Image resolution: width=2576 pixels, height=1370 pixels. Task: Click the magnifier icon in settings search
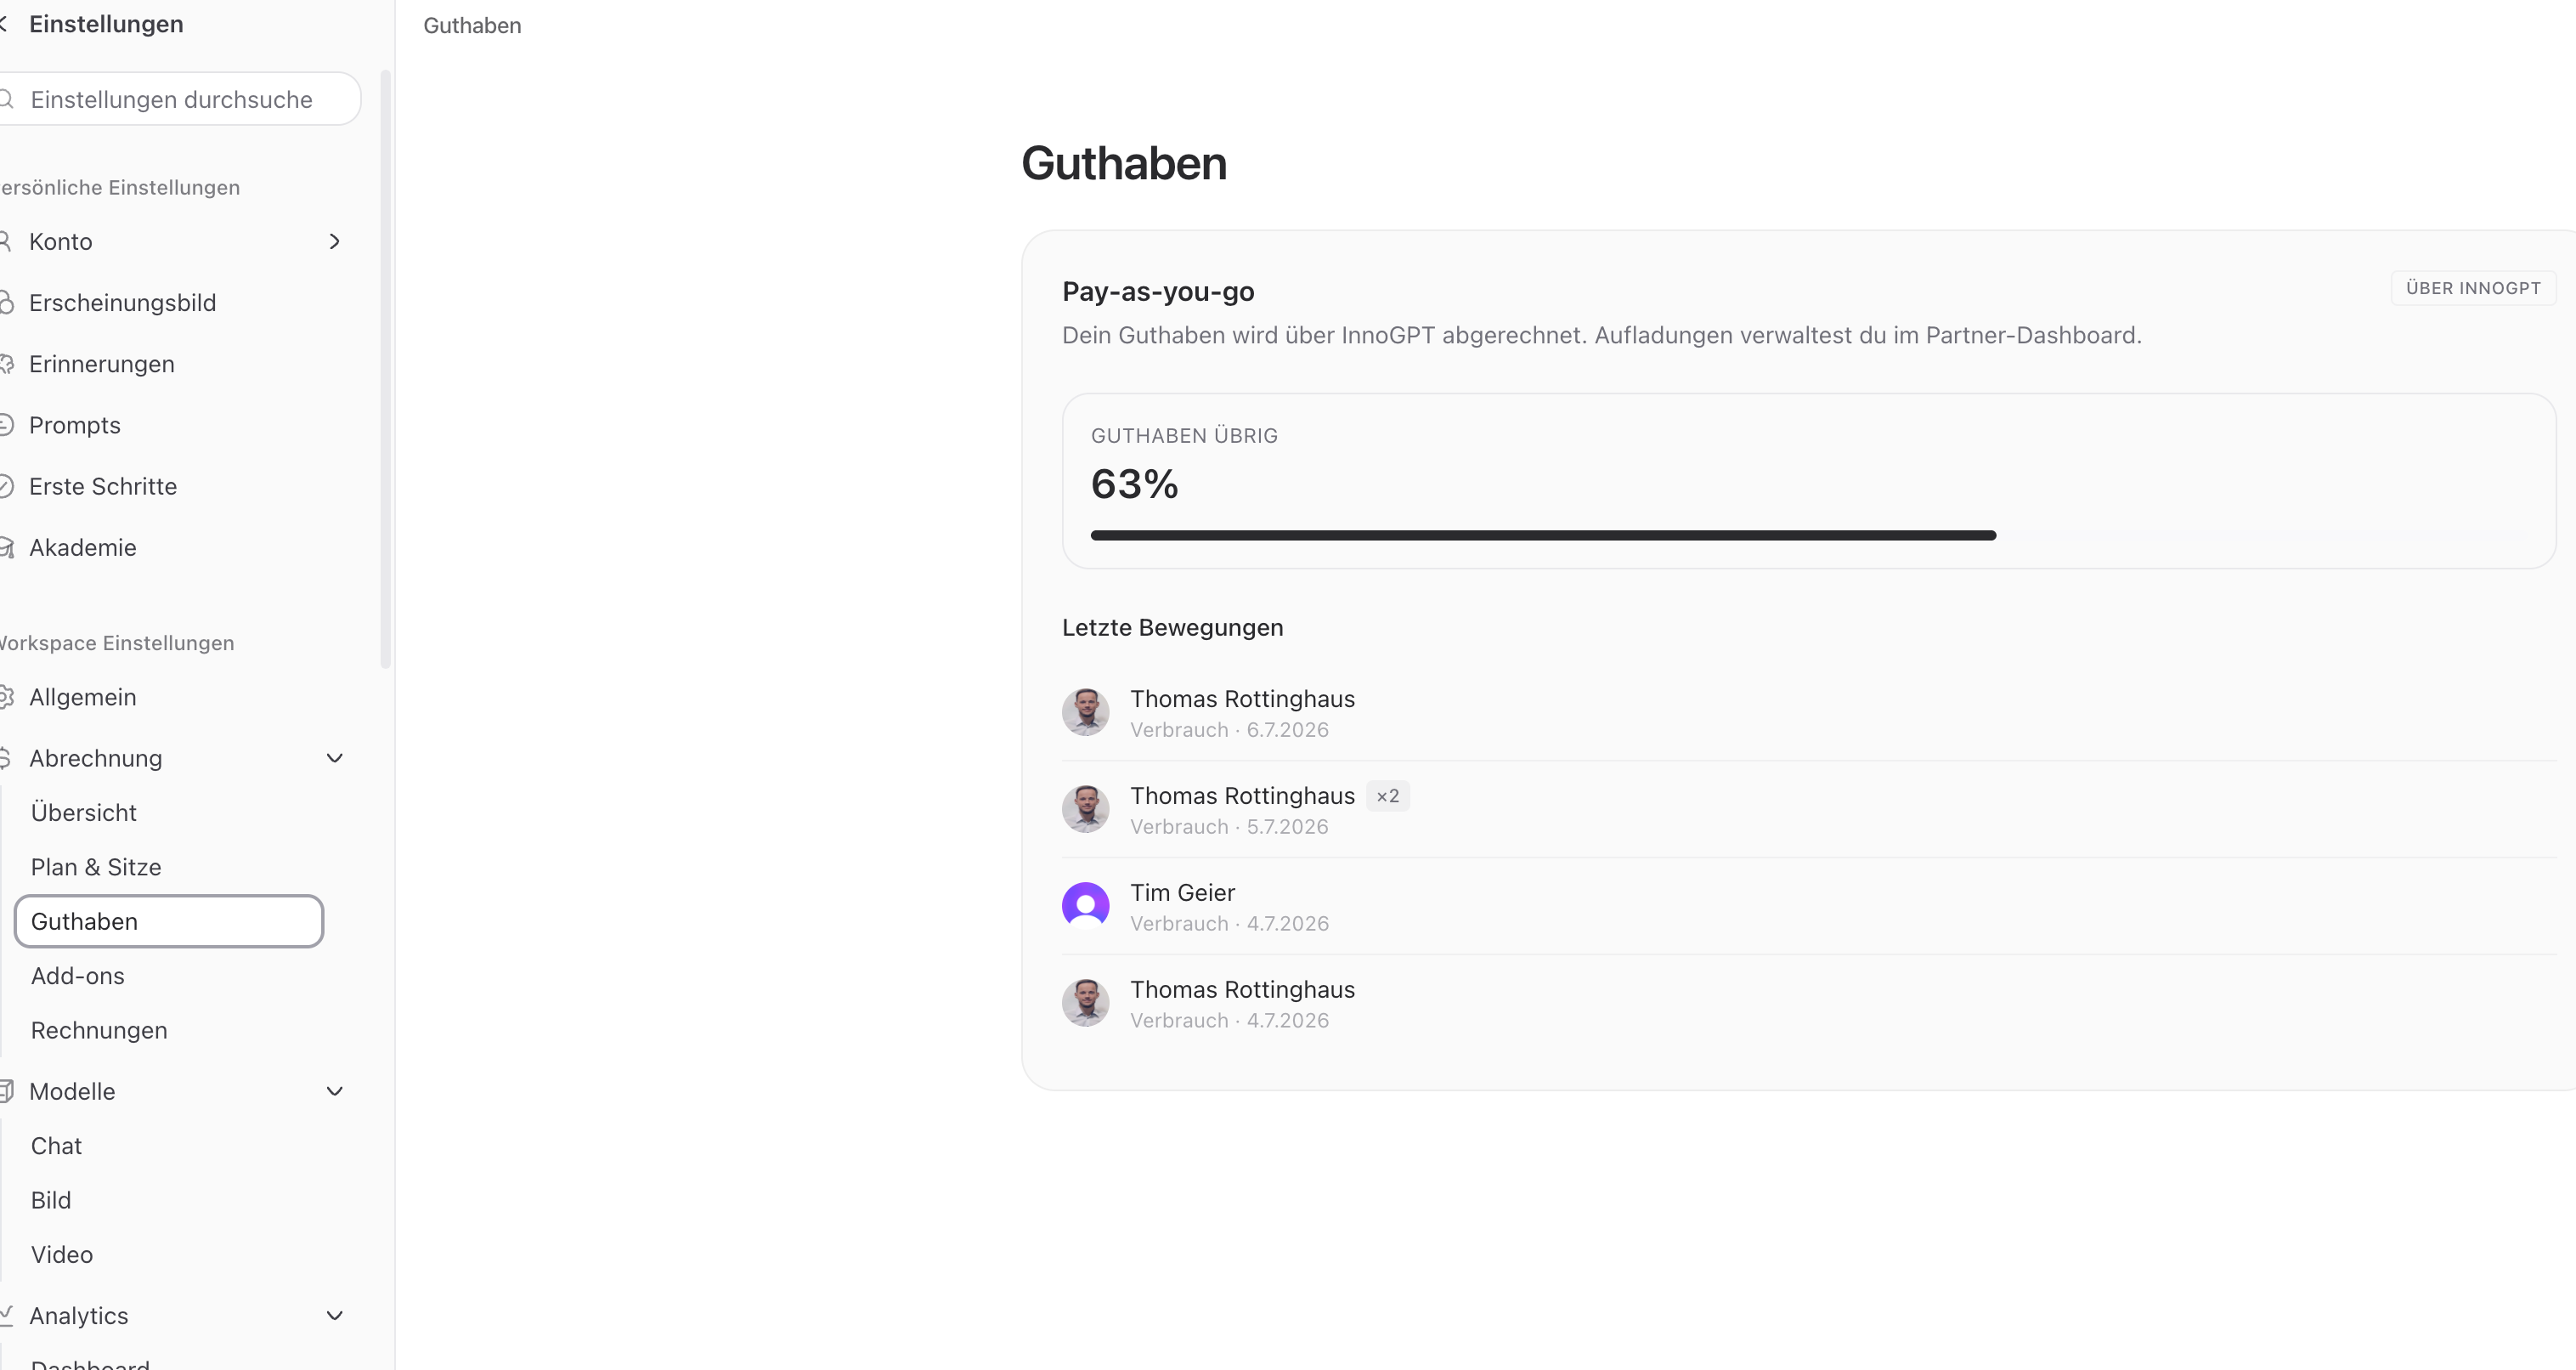6,99
